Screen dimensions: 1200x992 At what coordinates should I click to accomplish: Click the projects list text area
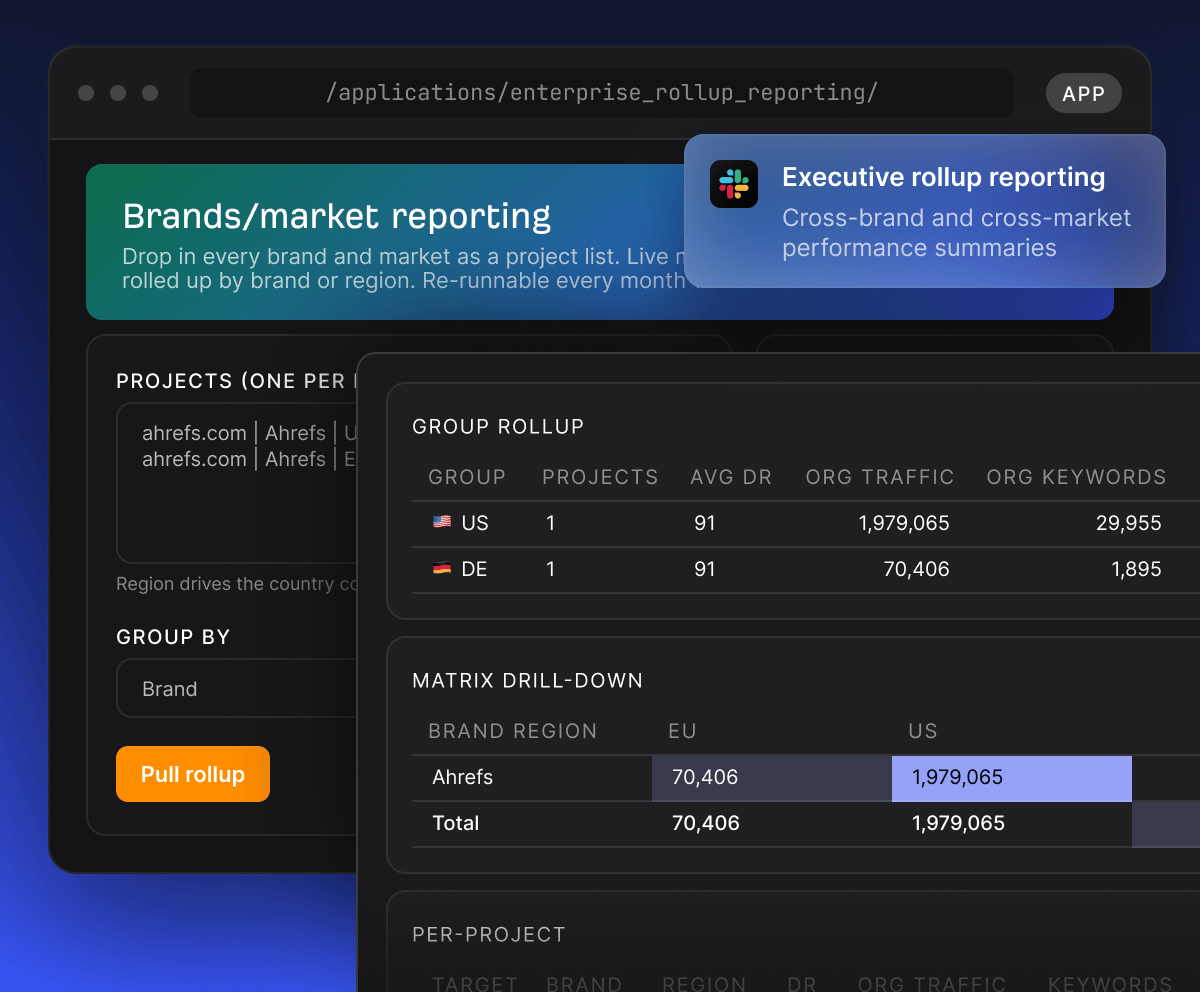(237, 483)
